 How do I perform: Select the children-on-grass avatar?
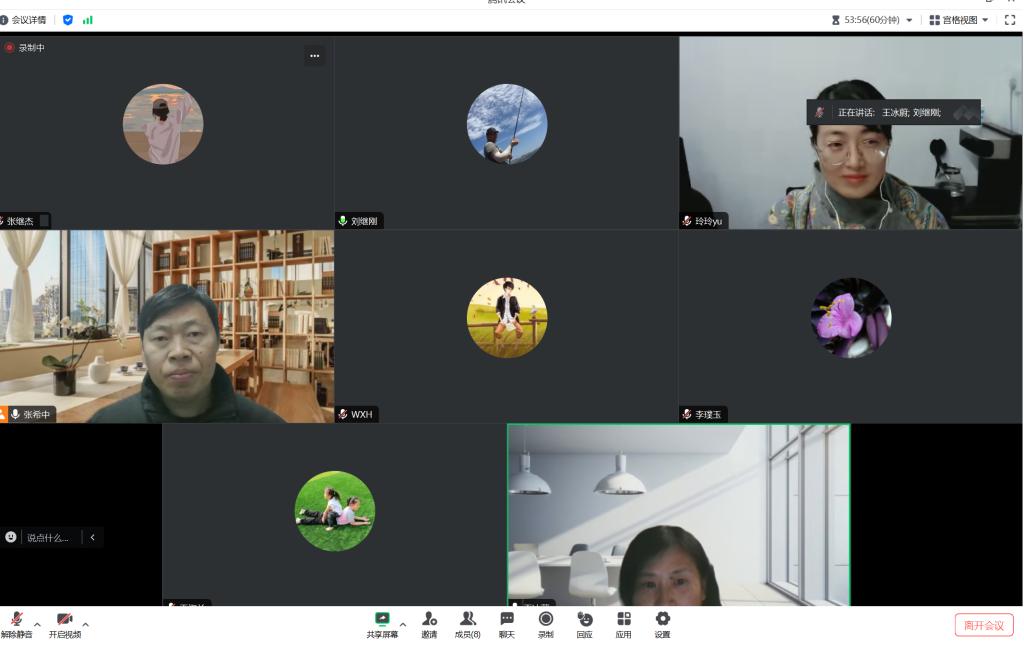(335, 511)
